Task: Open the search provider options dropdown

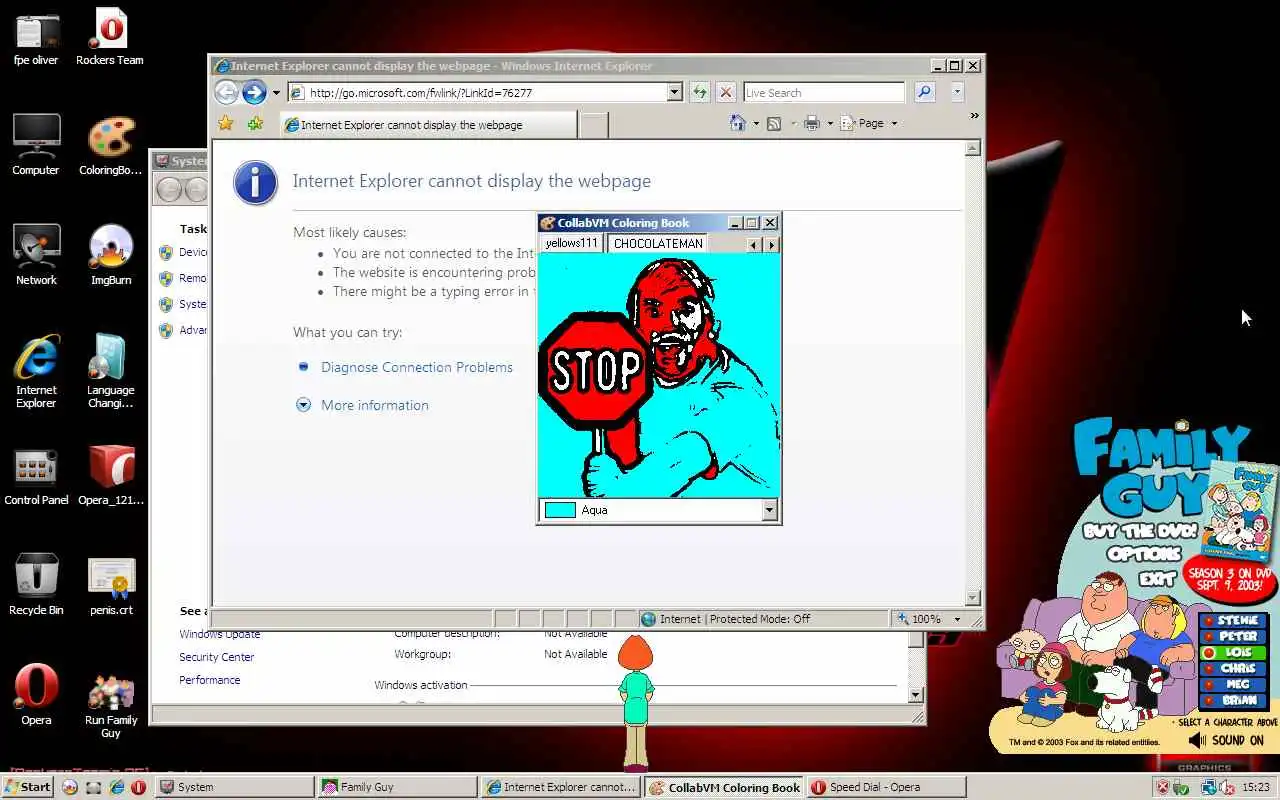Action: (957, 93)
